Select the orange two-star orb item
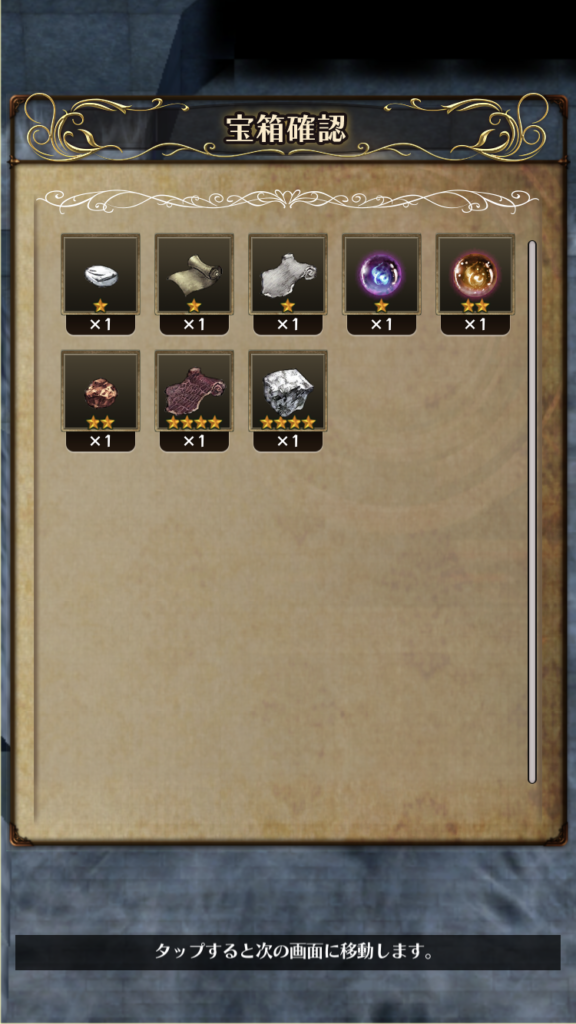576x1024 pixels. click(475, 275)
